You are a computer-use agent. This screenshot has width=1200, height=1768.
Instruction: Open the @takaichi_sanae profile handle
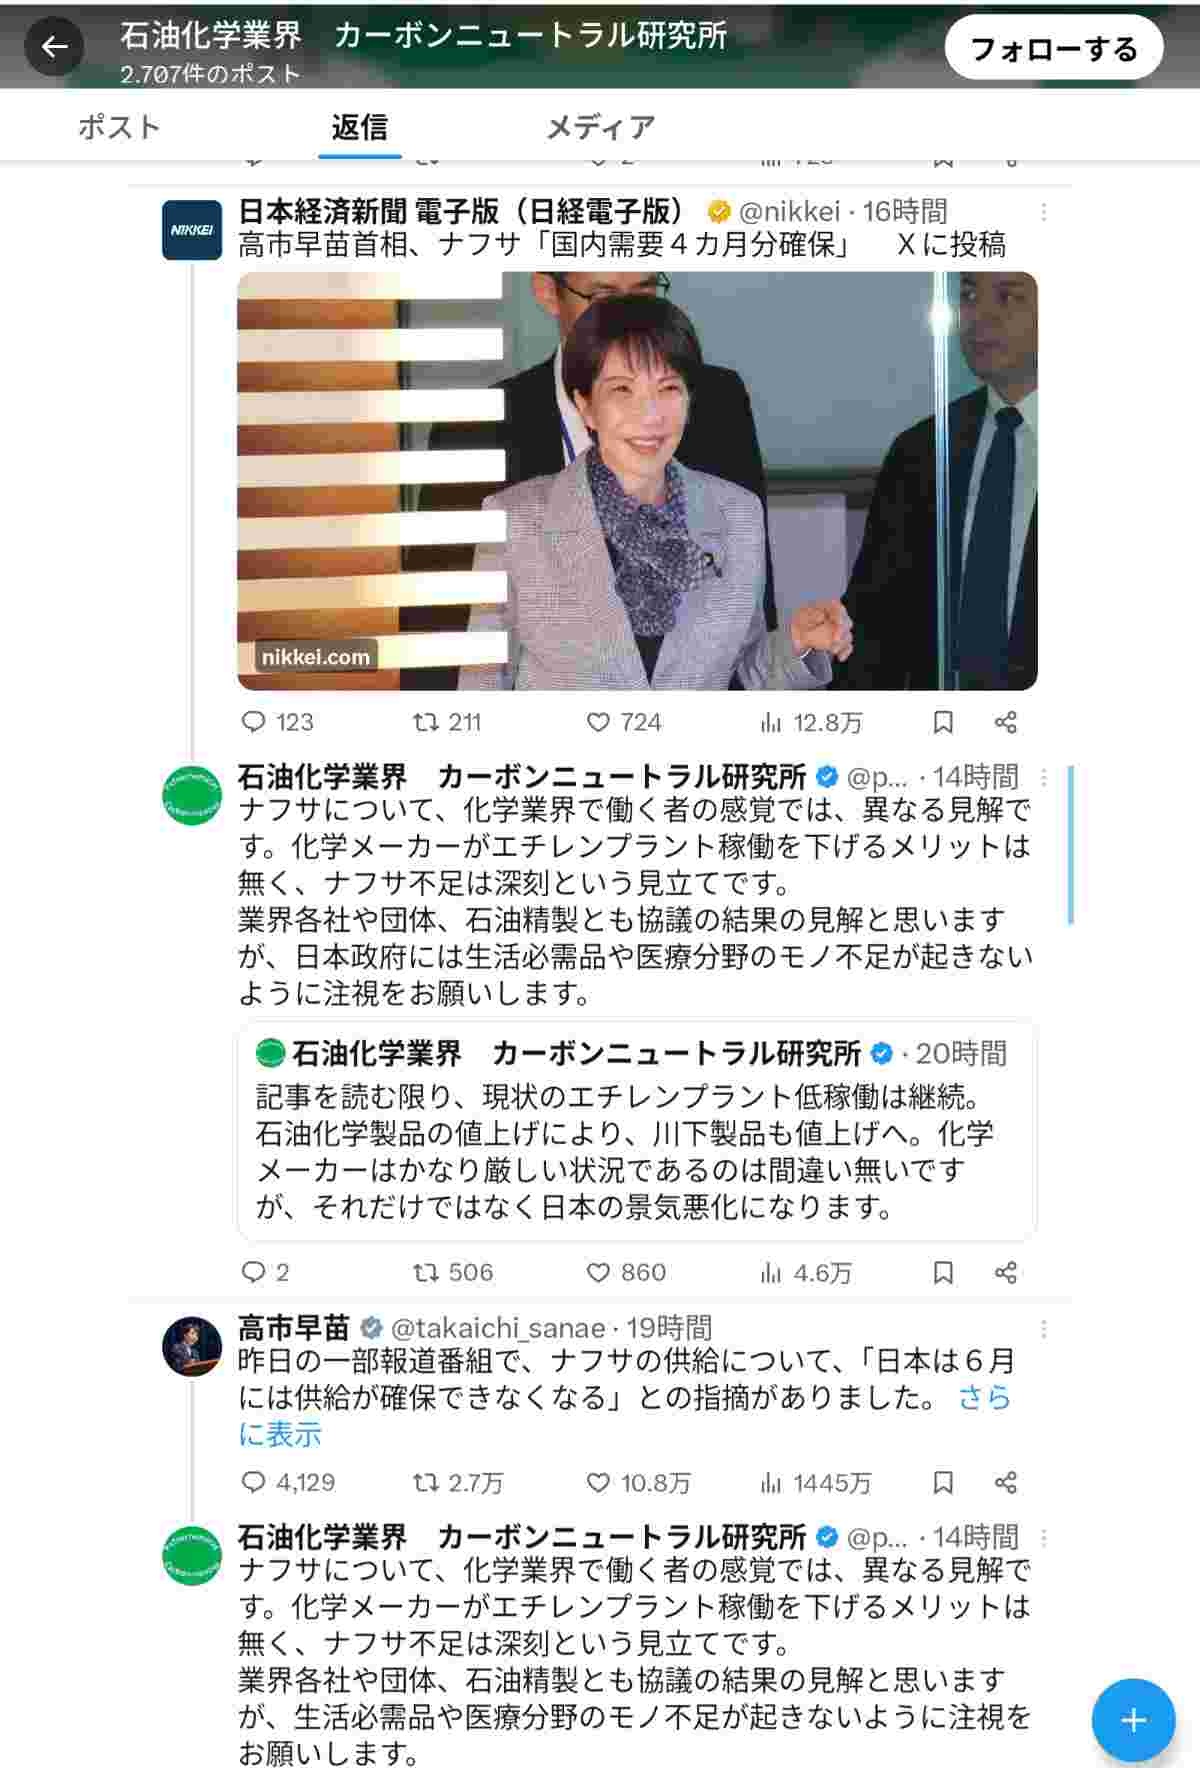[497, 1328]
